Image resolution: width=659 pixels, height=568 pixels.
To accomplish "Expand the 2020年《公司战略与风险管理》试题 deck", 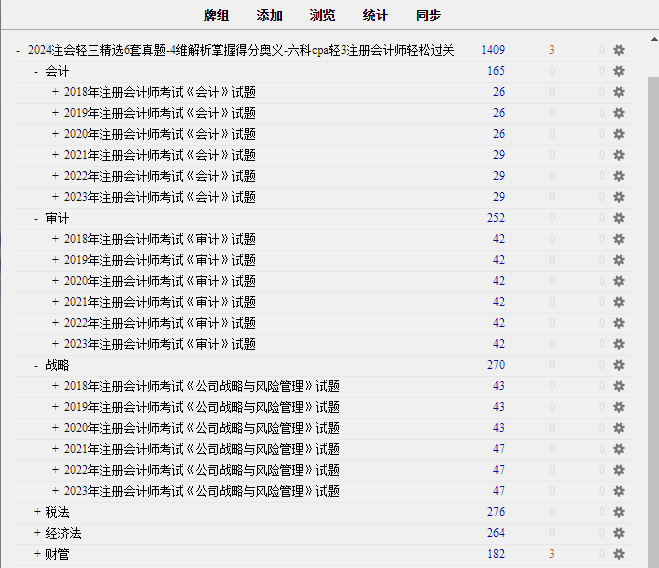I will (x=55, y=428).
